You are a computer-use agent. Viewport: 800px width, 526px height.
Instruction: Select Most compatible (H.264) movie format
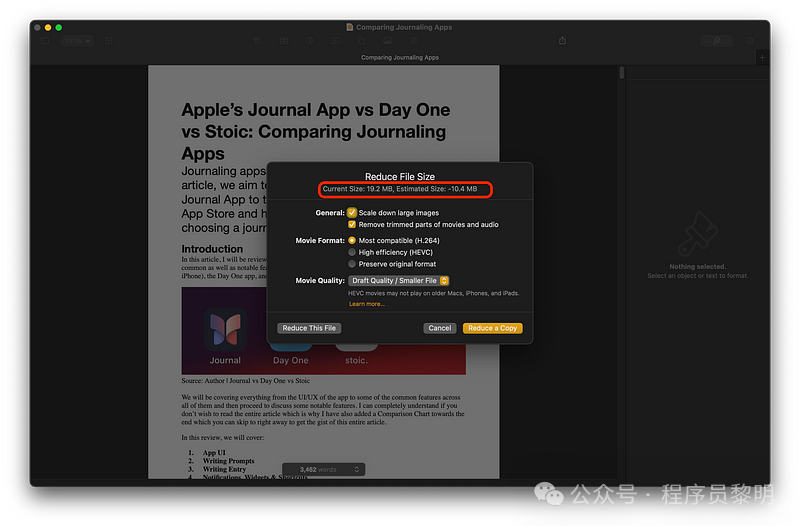[x=352, y=240]
